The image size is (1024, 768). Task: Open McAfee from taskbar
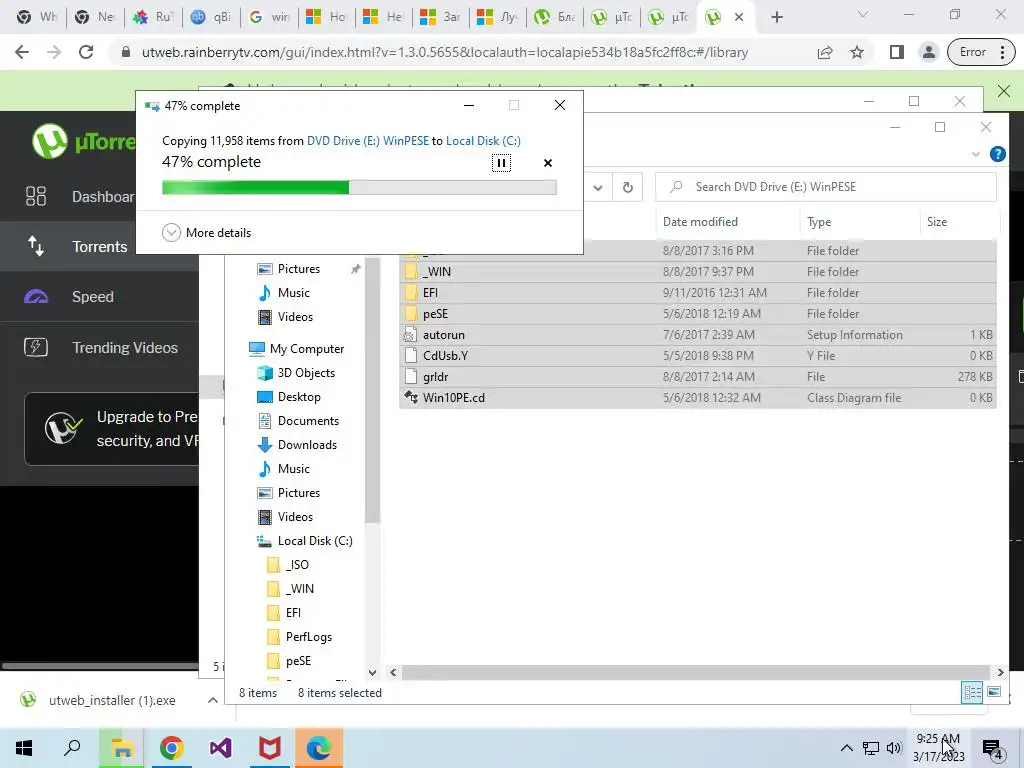click(269, 748)
